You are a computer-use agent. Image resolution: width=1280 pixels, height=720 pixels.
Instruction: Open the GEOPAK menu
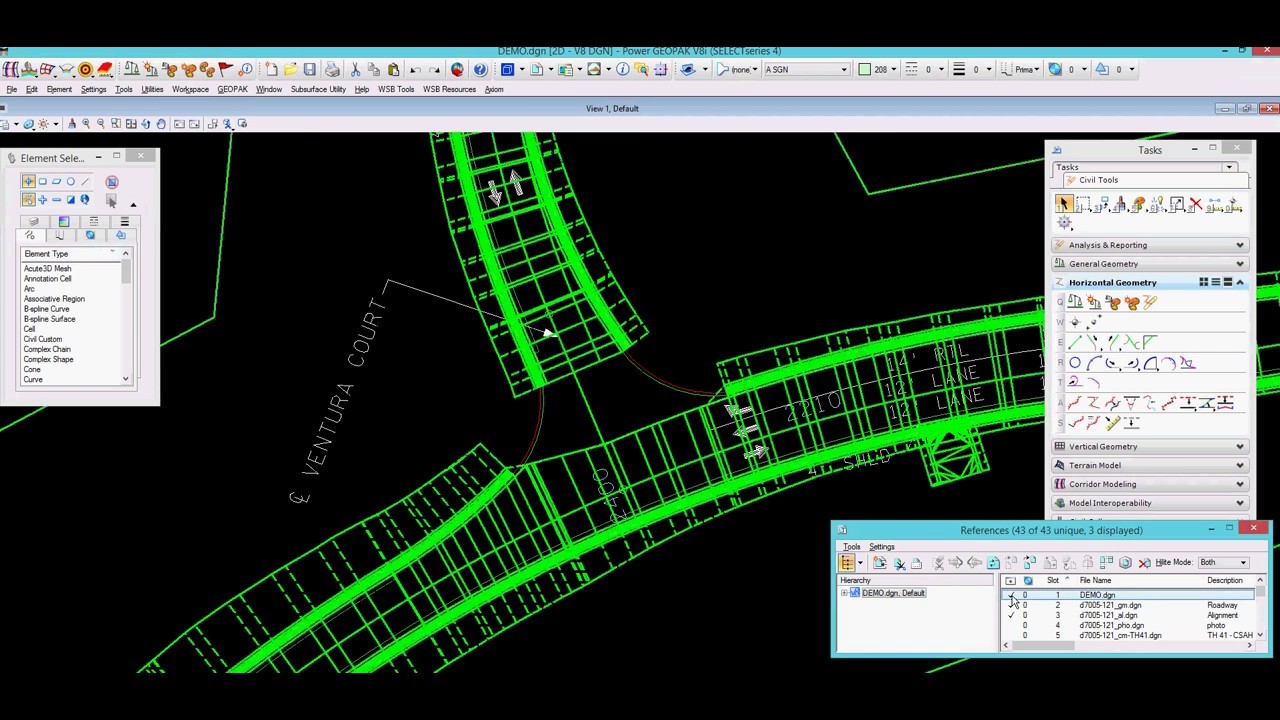[x=232, y=90]
